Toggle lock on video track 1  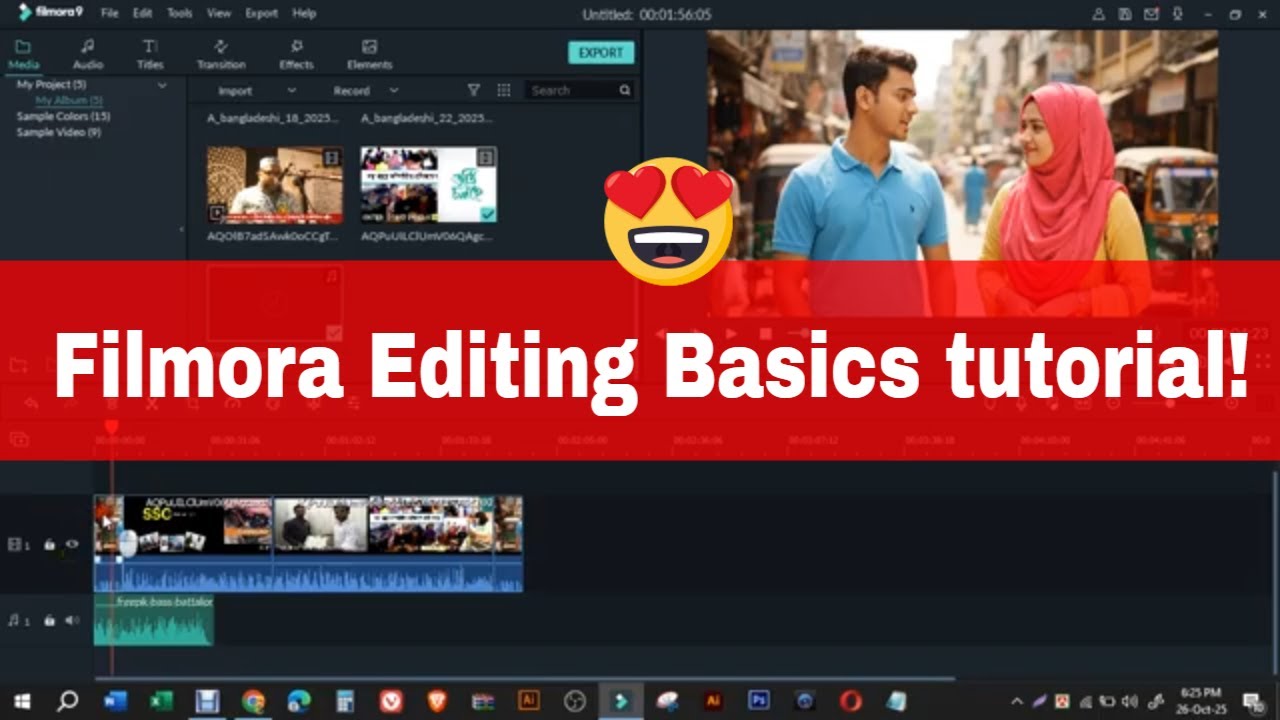pos(49,545)
